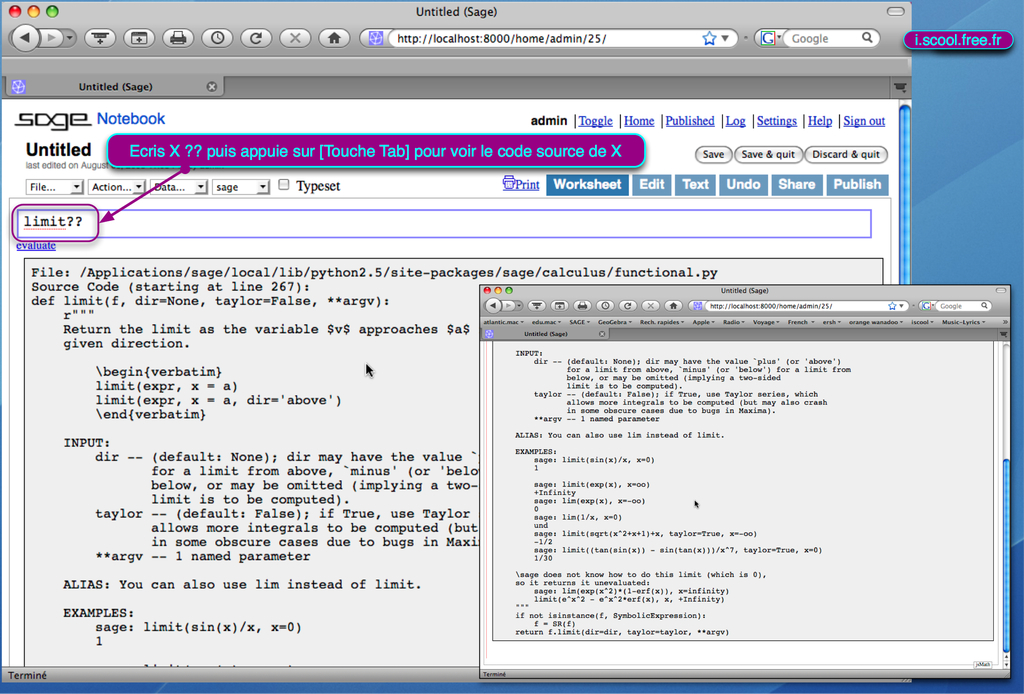Click Home icon in small overlapping window
The height and width of the screenshot is (694, 1024).
click(x=673, y=306)
